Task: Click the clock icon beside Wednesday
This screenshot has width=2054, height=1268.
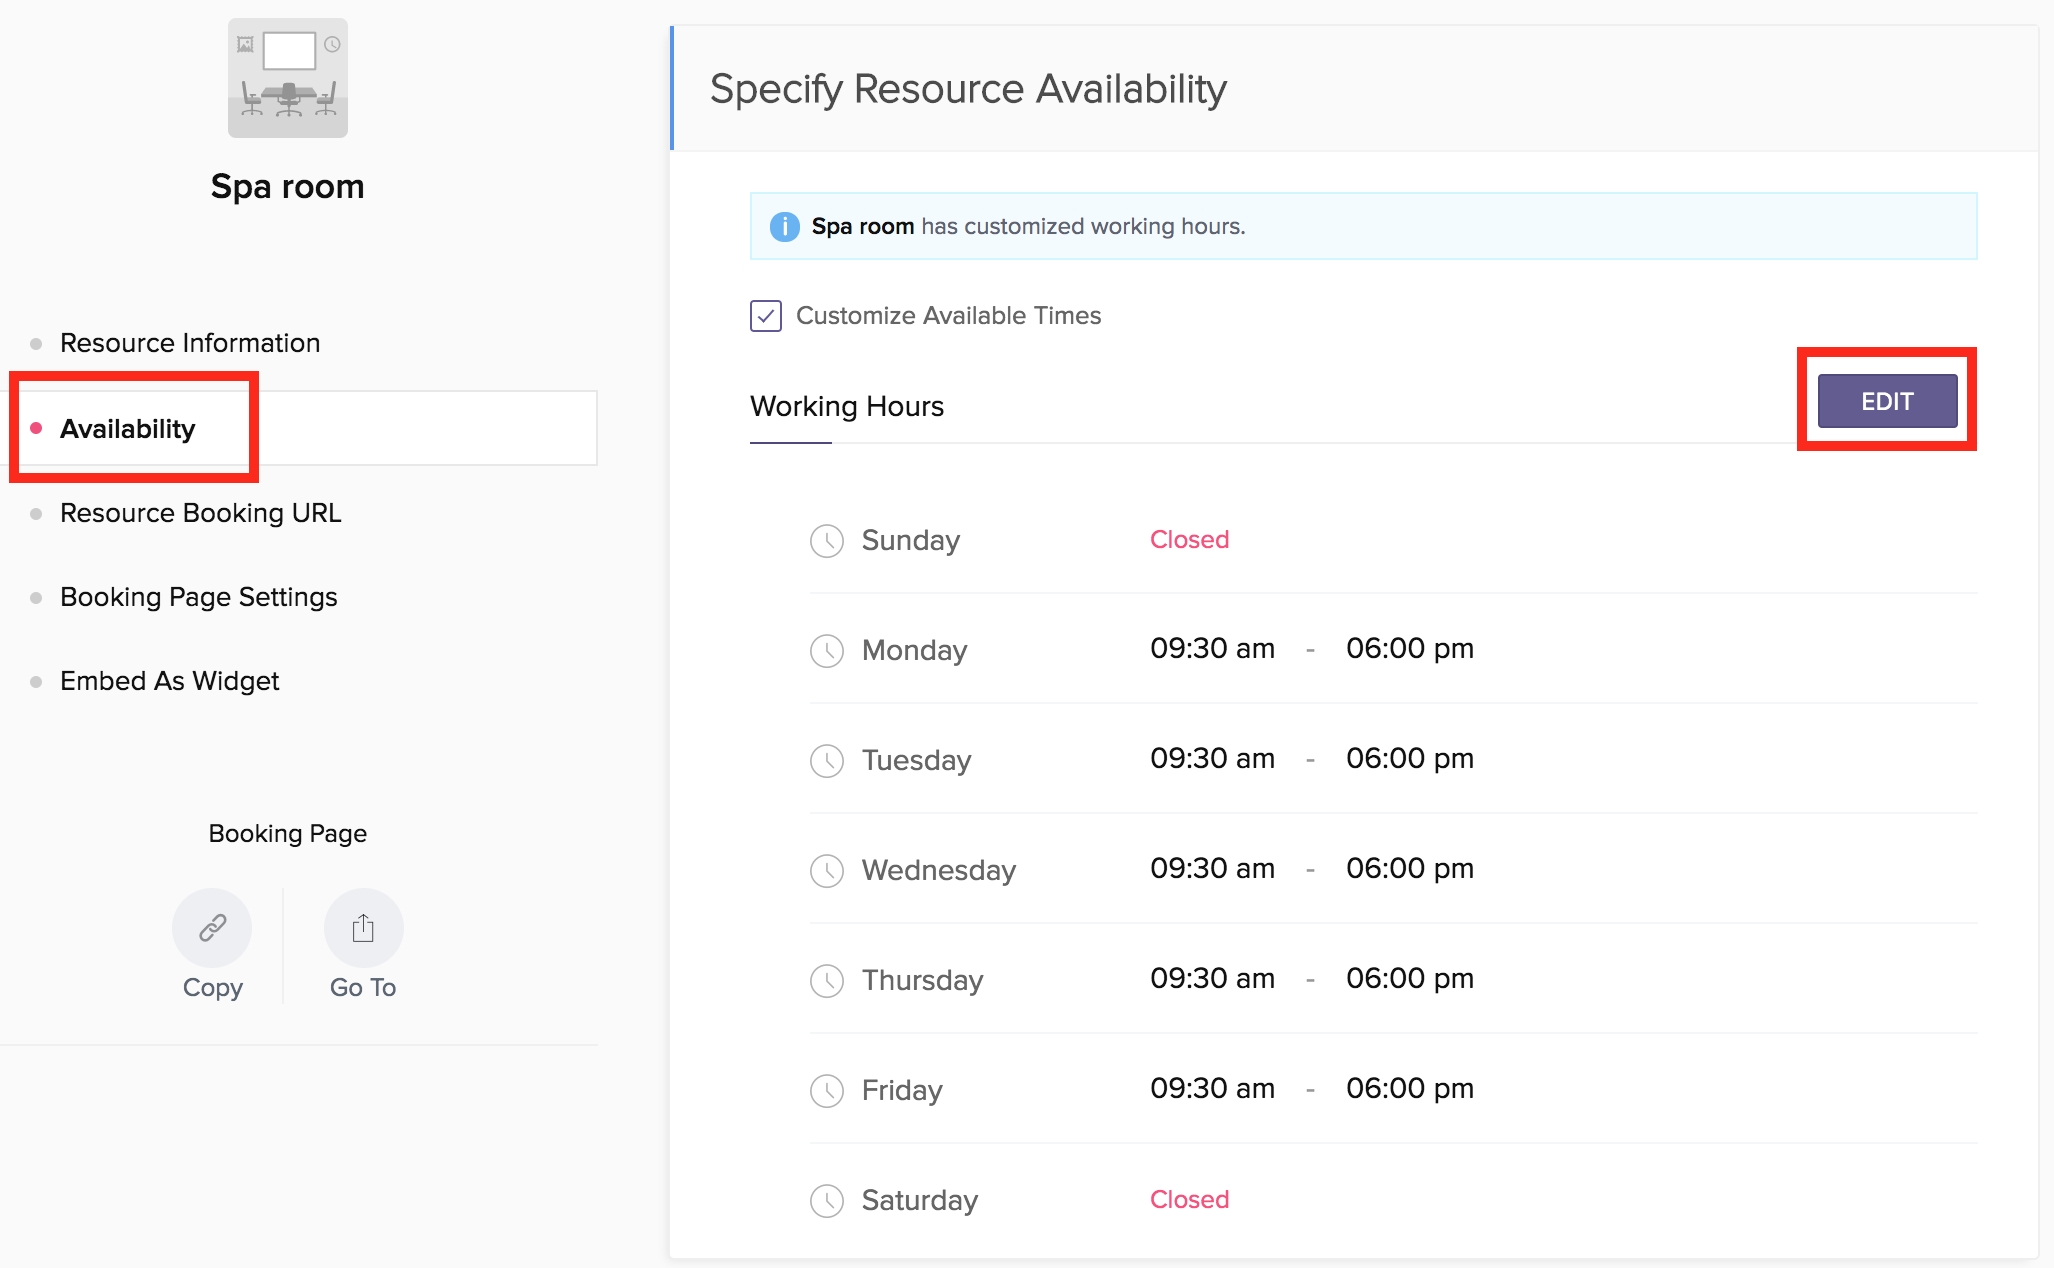Action: coord(827,871)
